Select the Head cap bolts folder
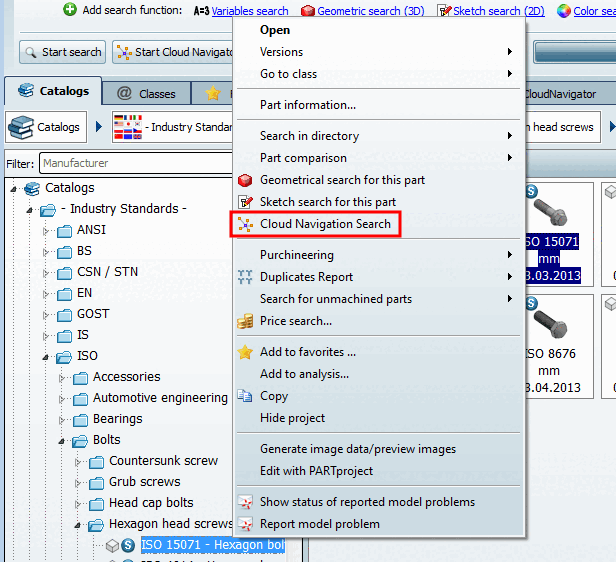Viewport: 616px width, 562px height. point(151,503)
